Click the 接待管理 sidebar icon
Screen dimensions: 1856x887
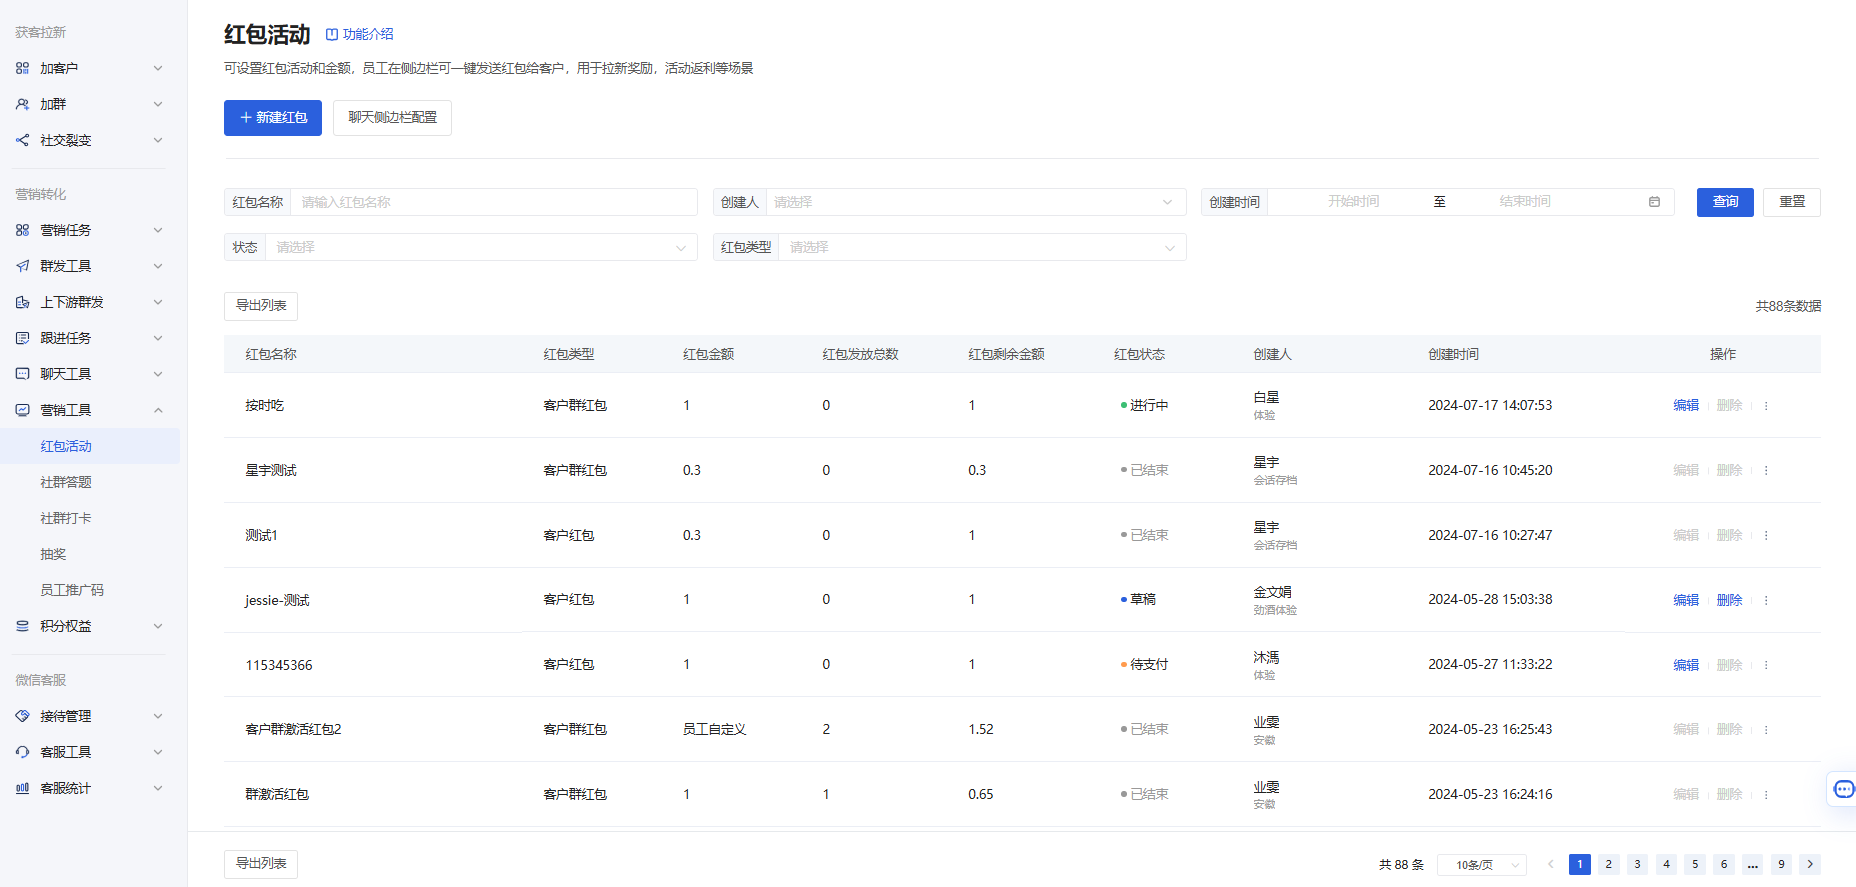tap(22, 716)
